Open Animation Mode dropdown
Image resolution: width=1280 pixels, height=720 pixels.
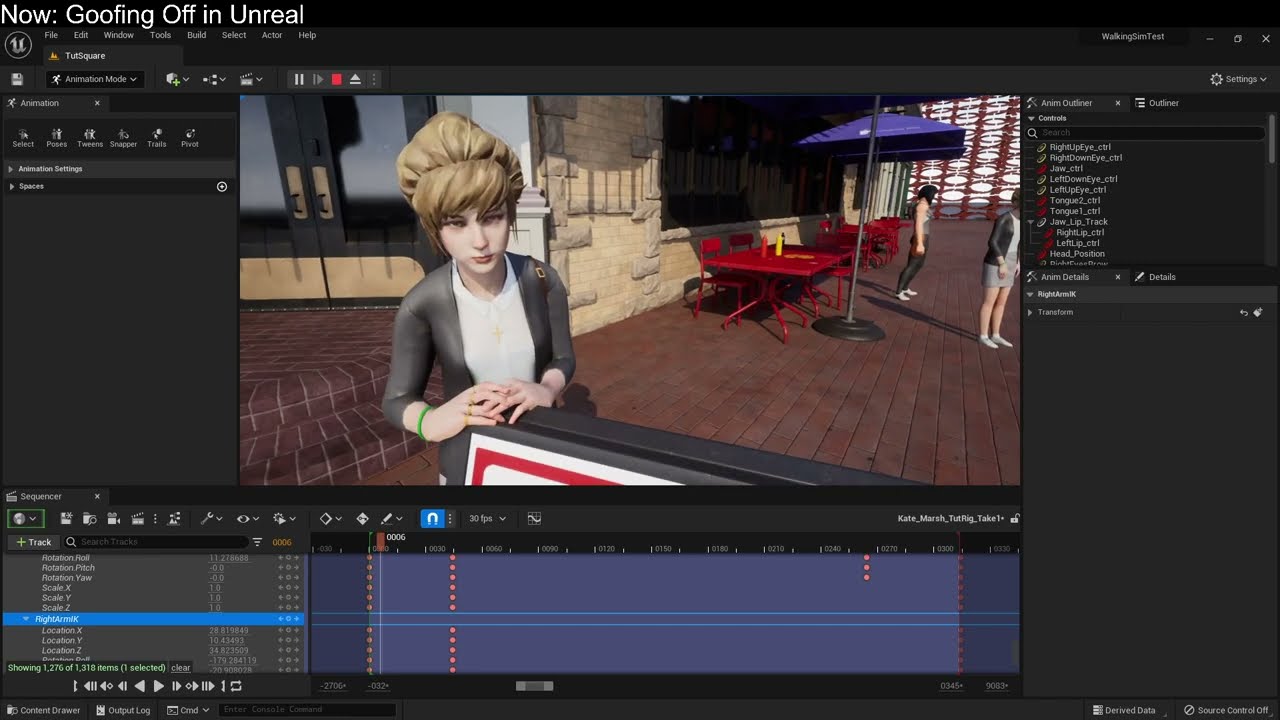point(96,79)
